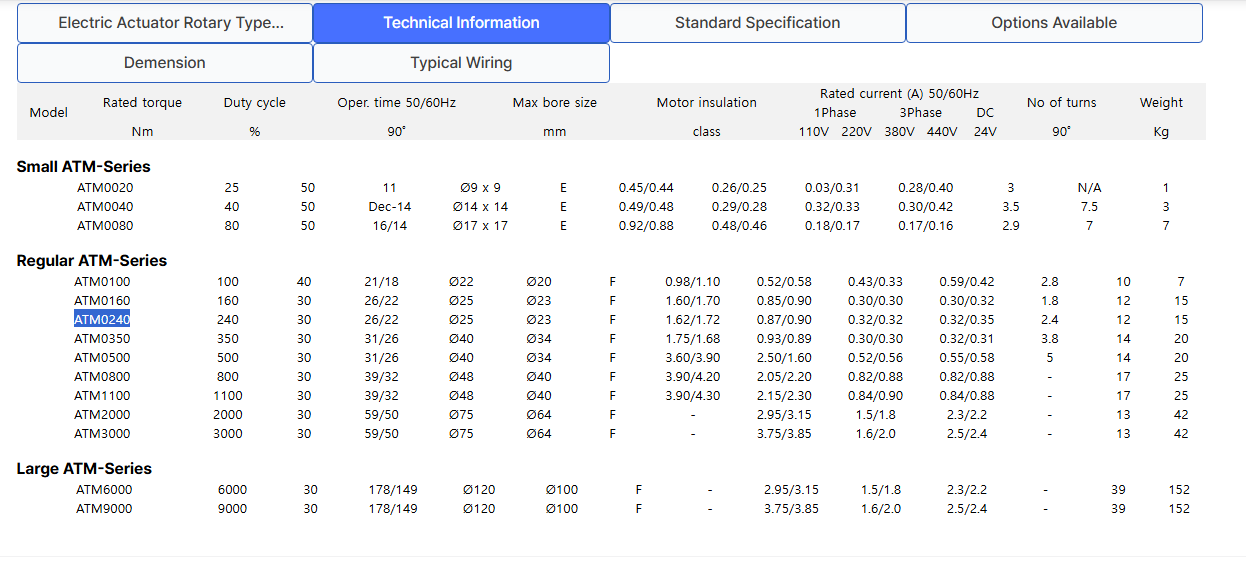
Task: Click the ATM0500 model row label
Action: [x=102, y=358]
